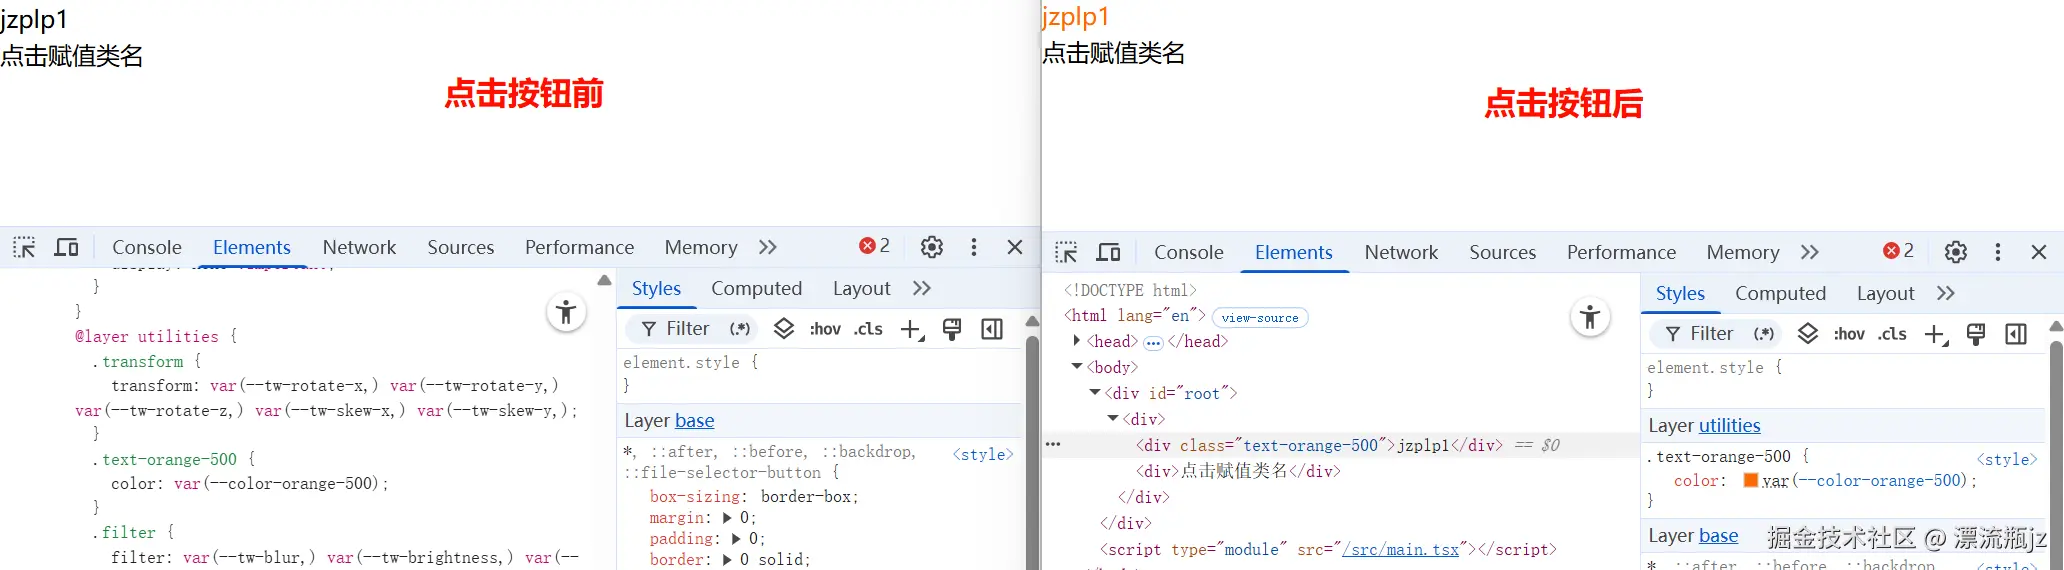2064x570 pixels.
Task: Activate inspect element picker in left DevTools
Action: 24,247
